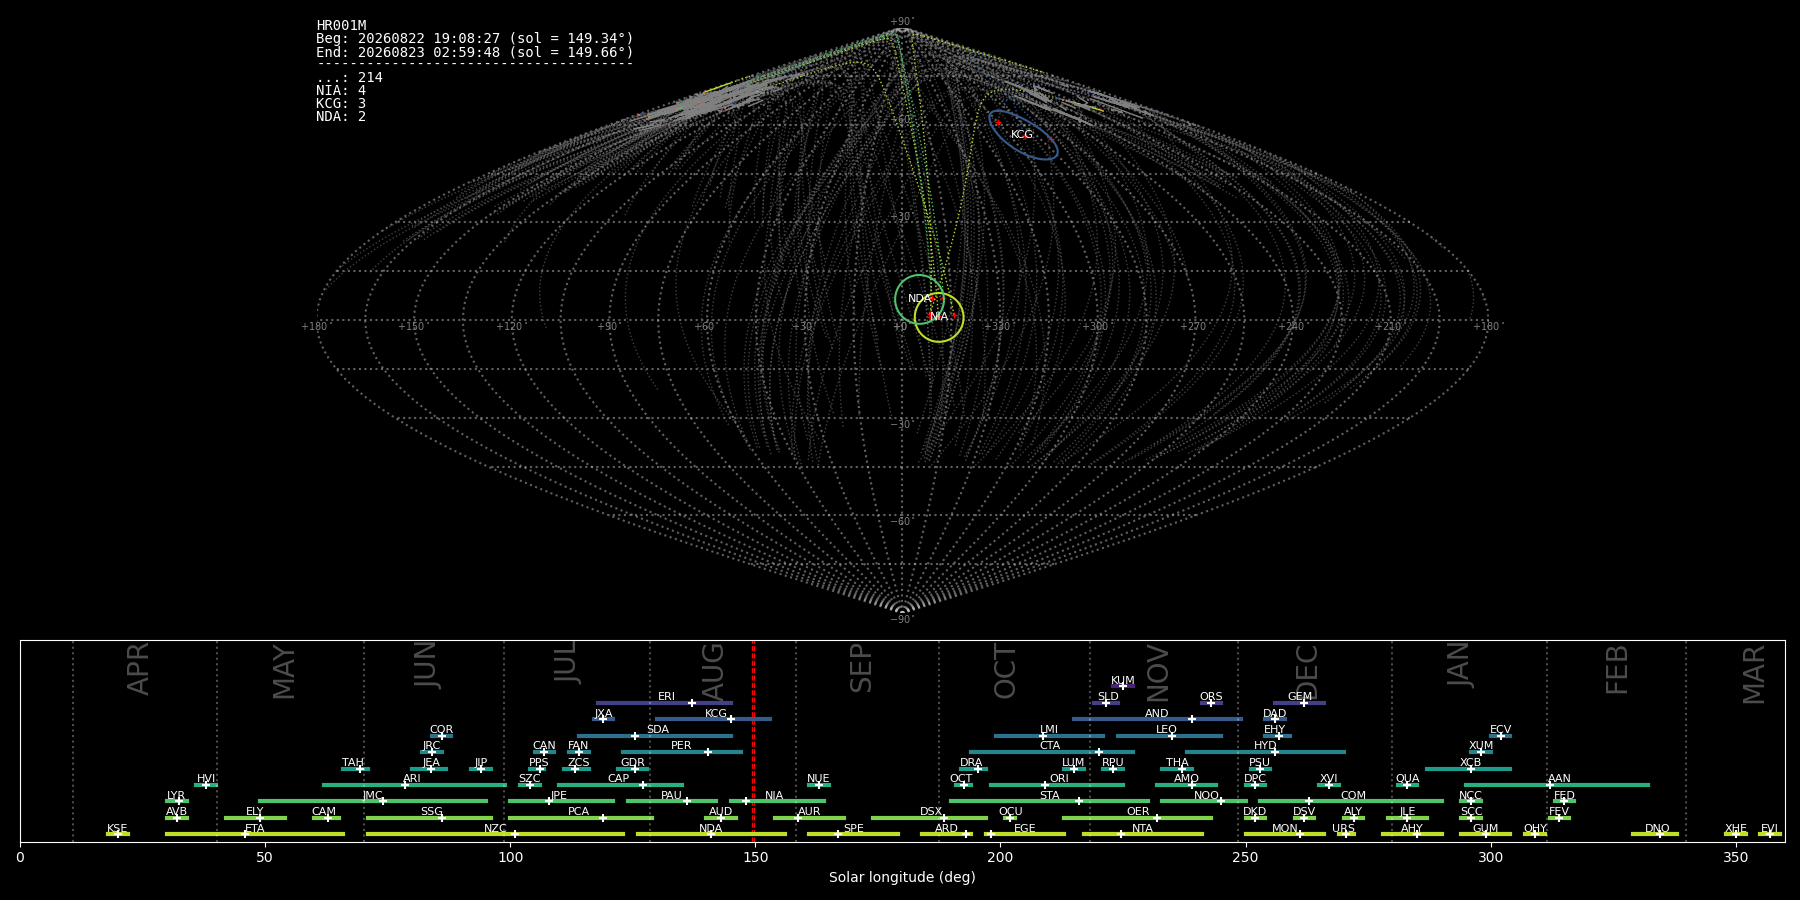Click the PER shower activity bar
The image size is (1800, 900).
[681, 752]
